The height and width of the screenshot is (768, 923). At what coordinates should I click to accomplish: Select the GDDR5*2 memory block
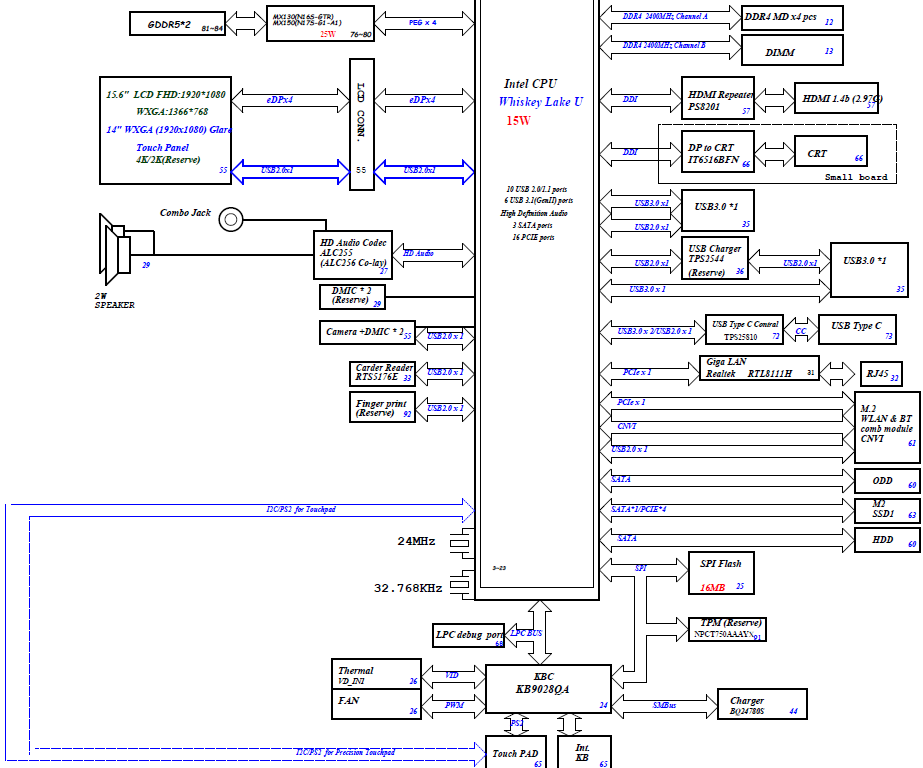177,24
